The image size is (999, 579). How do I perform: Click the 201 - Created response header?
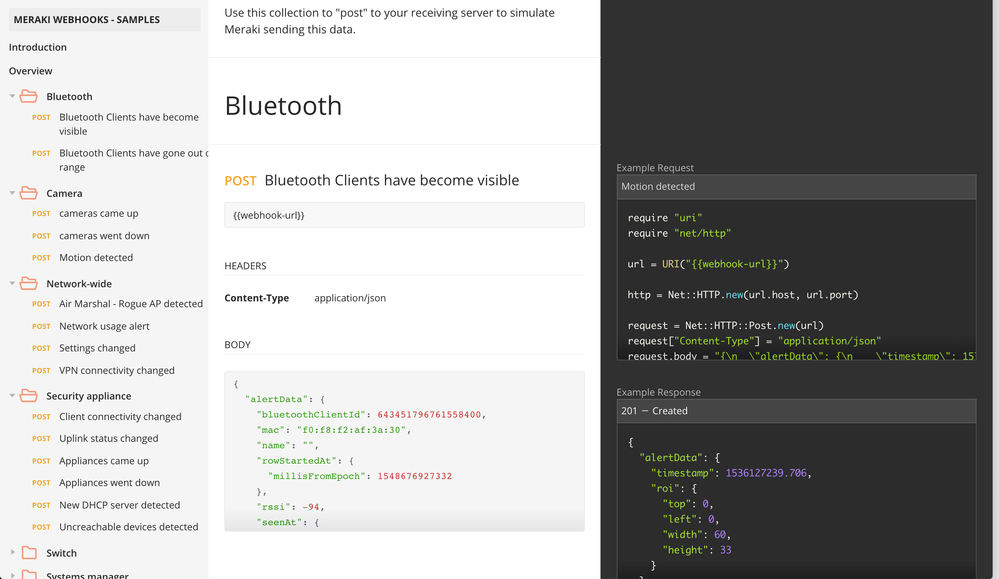(796, 411)
